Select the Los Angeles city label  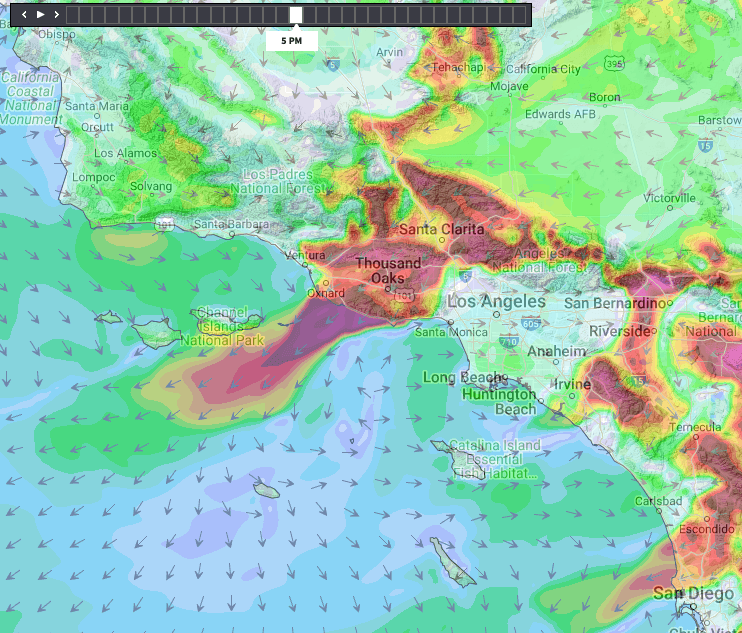click(496, 301)
